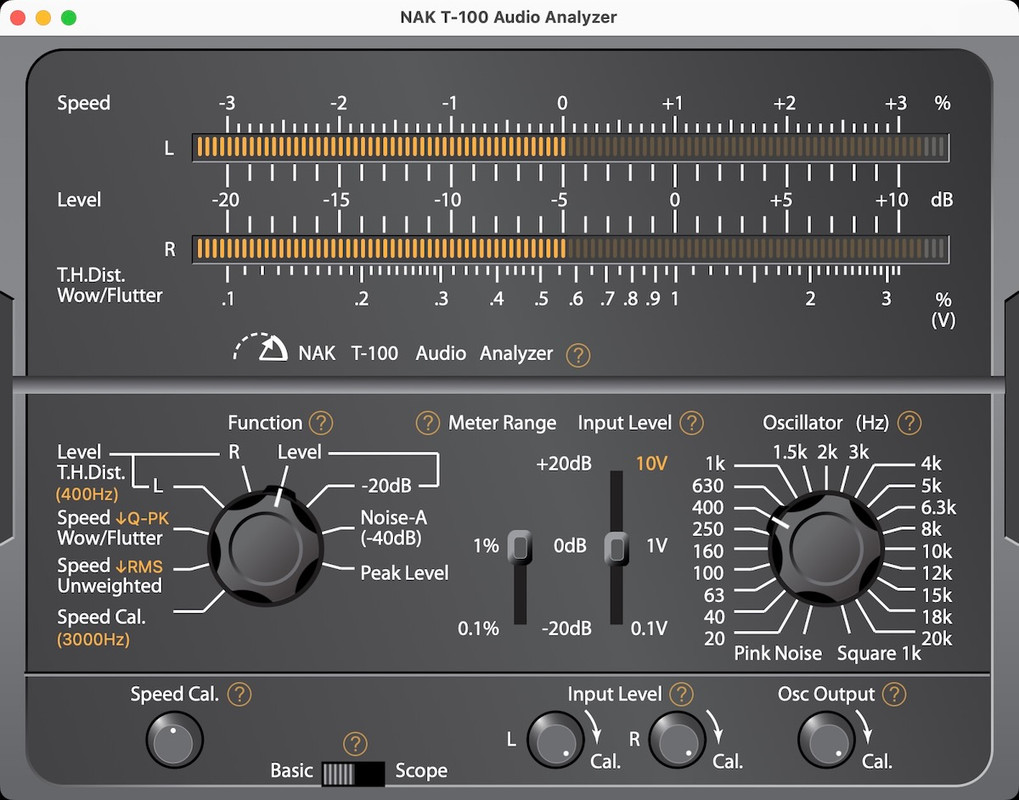Select the -20dB Level function

point(386,485)
